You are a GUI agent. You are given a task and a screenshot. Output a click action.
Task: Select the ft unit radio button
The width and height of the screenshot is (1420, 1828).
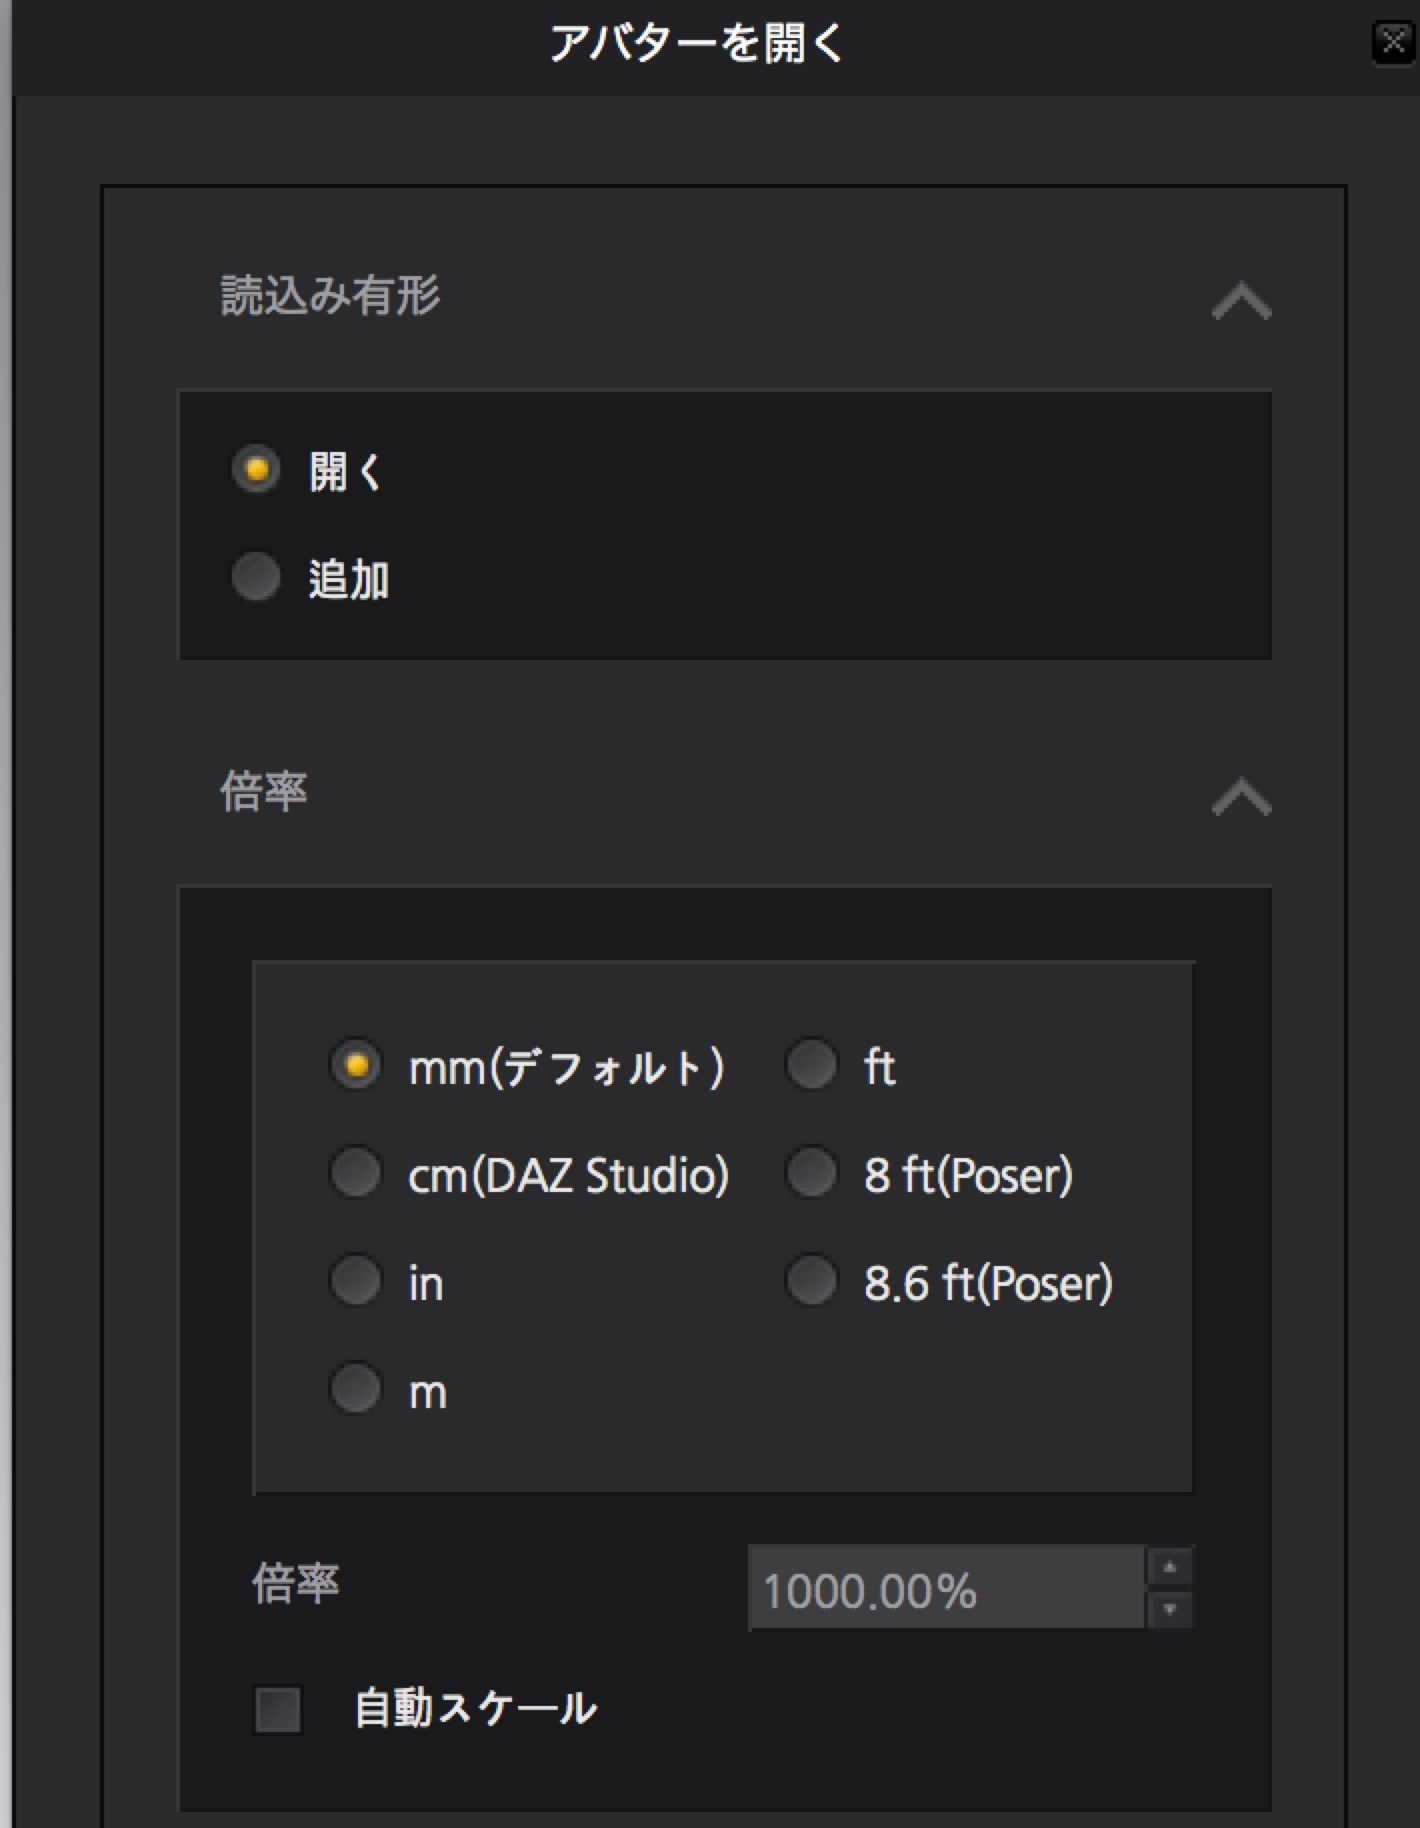(811, 1065)
